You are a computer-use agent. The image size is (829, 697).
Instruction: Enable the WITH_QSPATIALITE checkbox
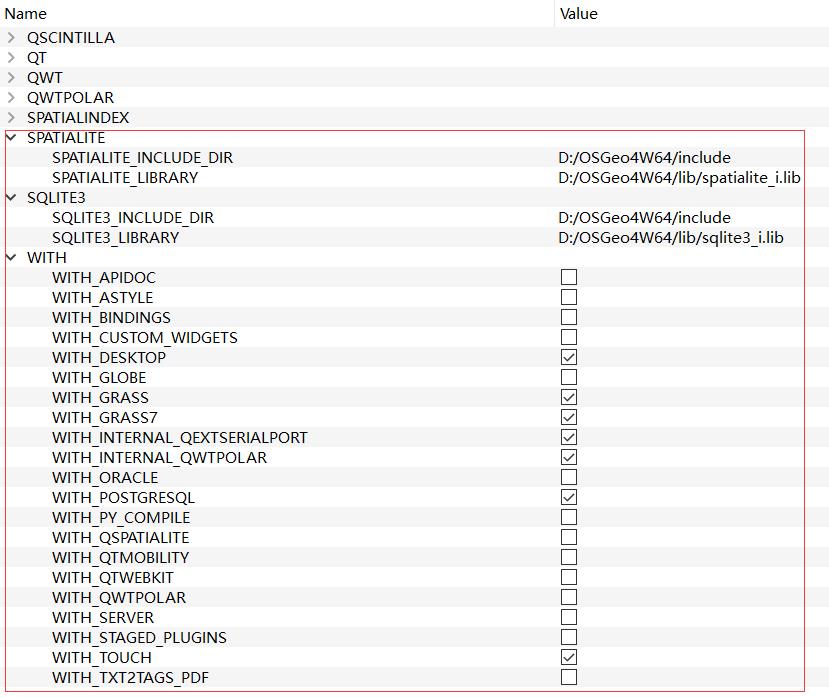[569, 537]
